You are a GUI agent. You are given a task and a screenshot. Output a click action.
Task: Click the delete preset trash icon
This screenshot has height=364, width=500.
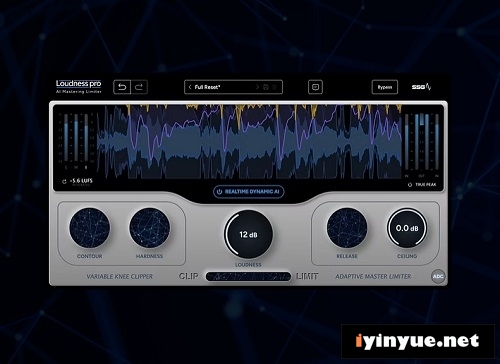[x=274, y=87]
